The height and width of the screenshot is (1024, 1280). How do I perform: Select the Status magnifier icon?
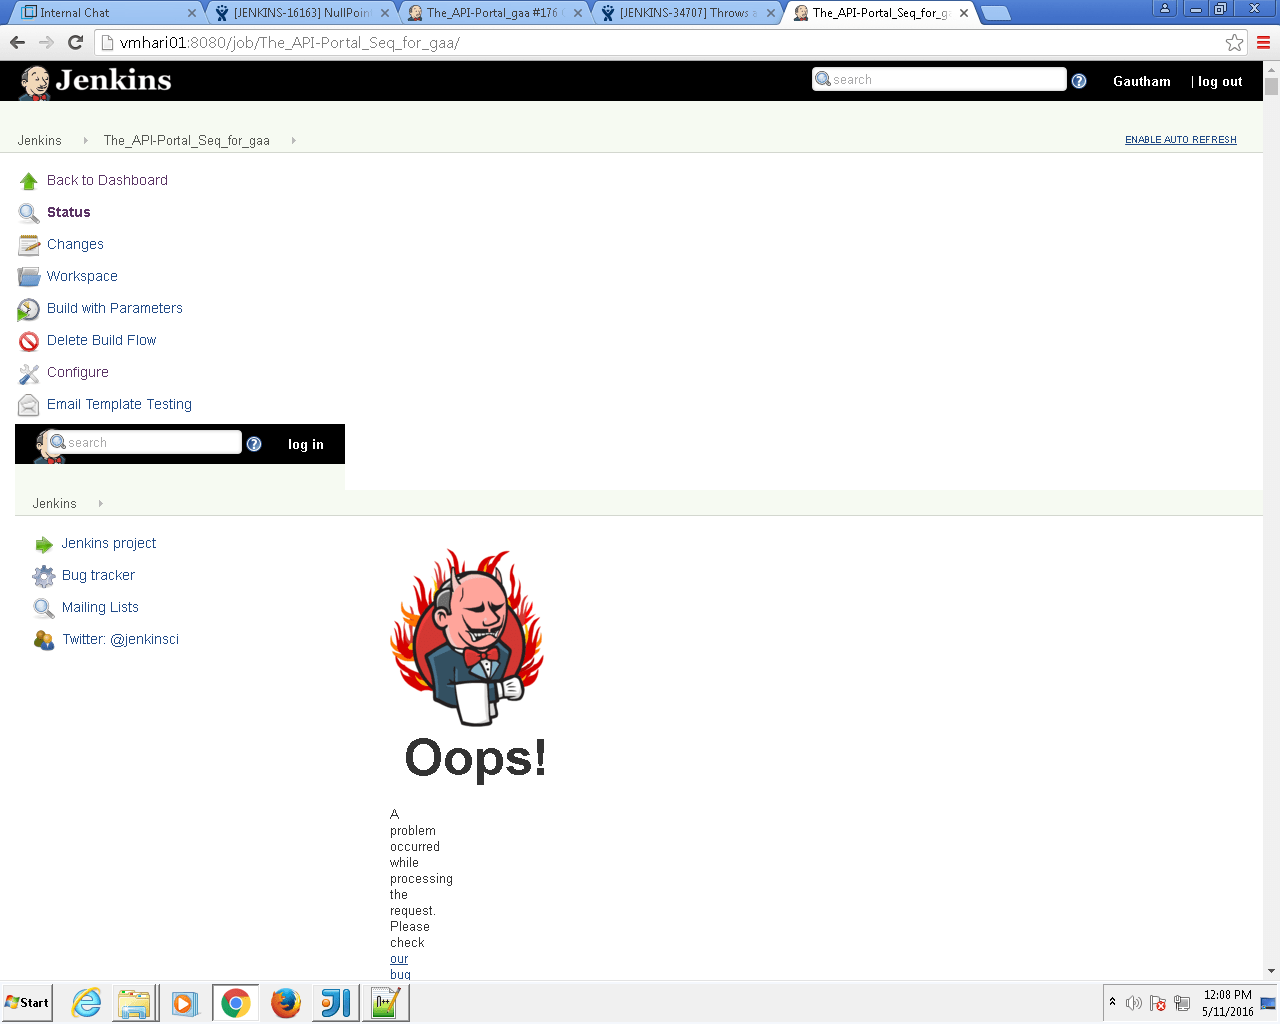pos(28,212)
